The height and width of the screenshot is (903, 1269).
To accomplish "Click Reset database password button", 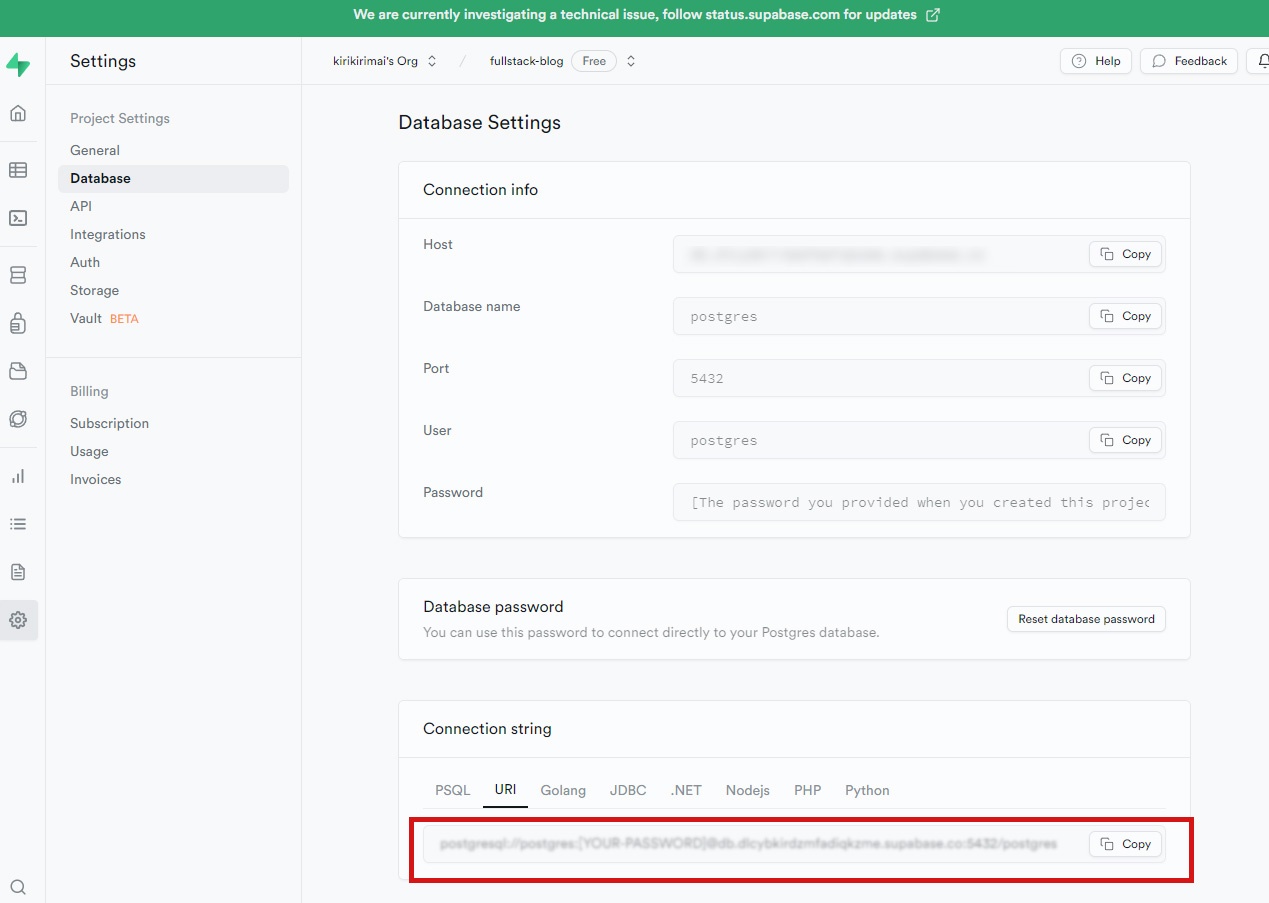I will coord(1086,619).
